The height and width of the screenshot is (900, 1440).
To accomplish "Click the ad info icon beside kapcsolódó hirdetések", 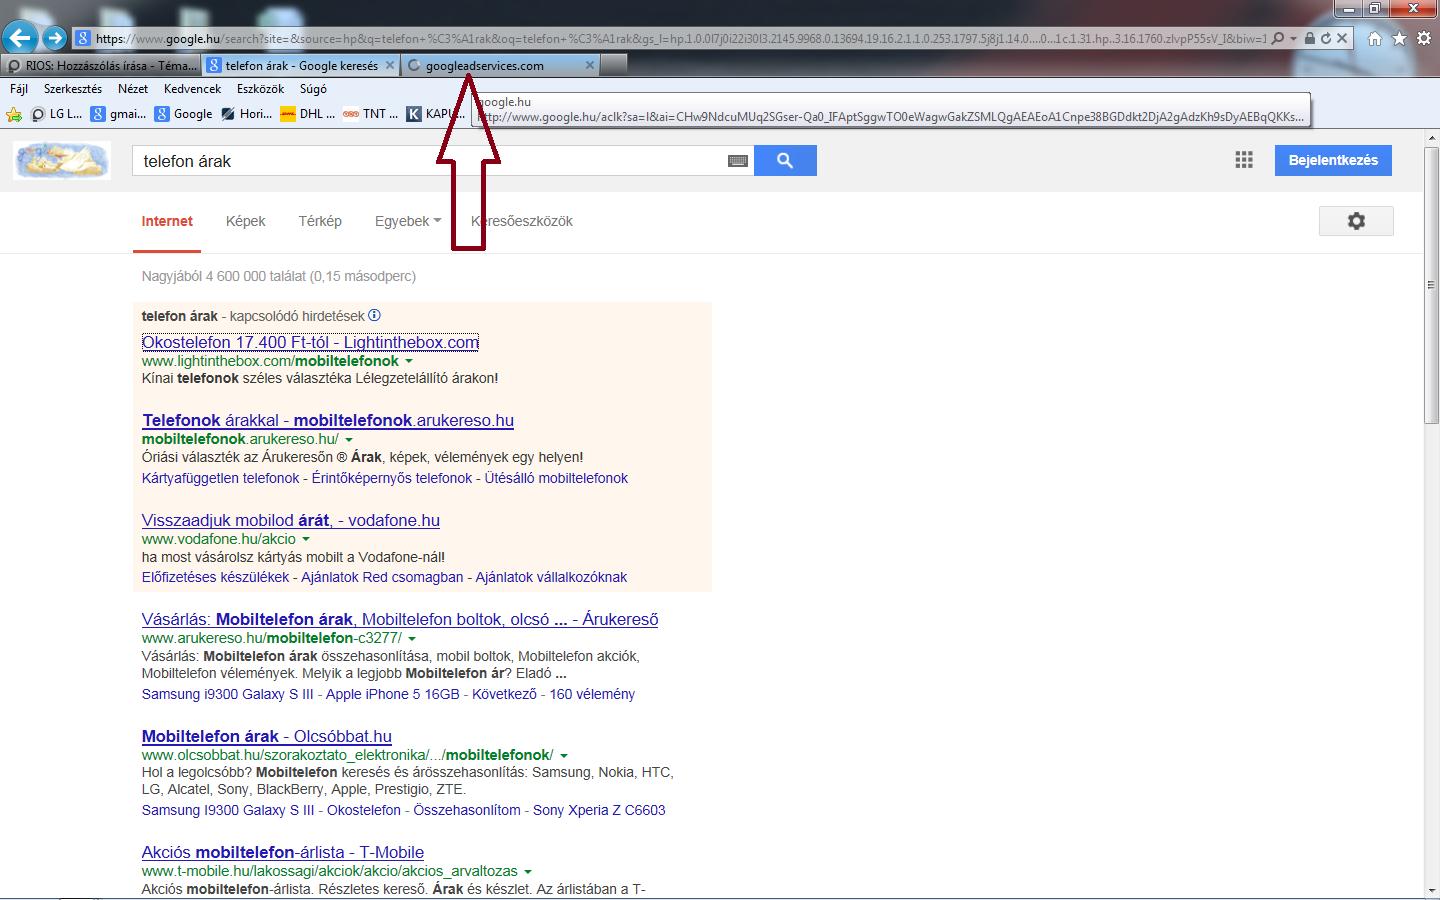I will pos(374,315).
